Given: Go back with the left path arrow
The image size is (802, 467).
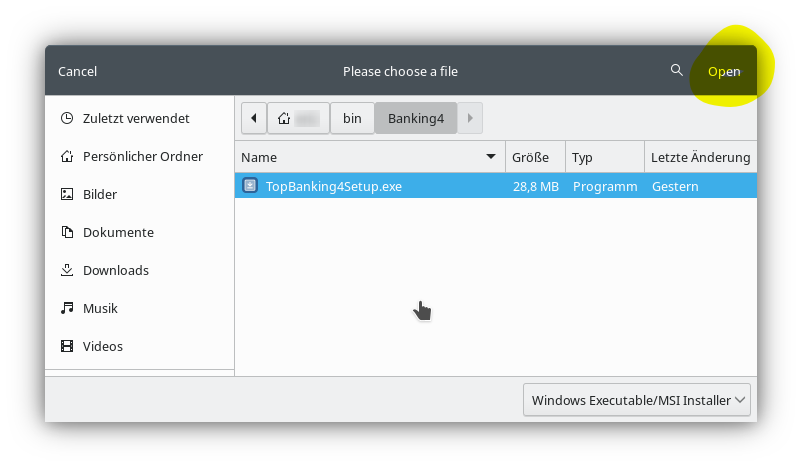Looking at the screenshot, I should tap(253, 118).
